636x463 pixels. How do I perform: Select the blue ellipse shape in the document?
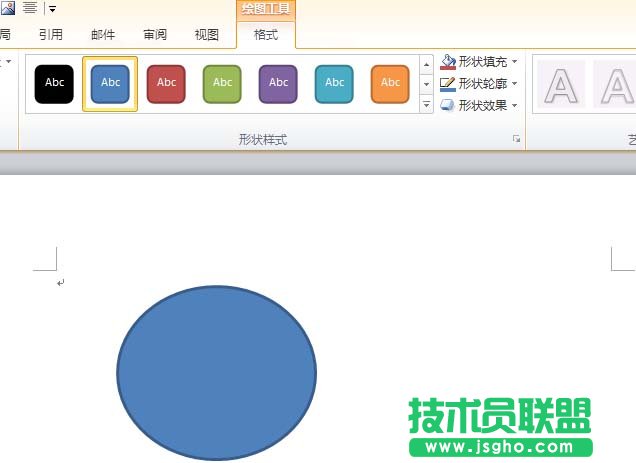(x=217, y=373)
